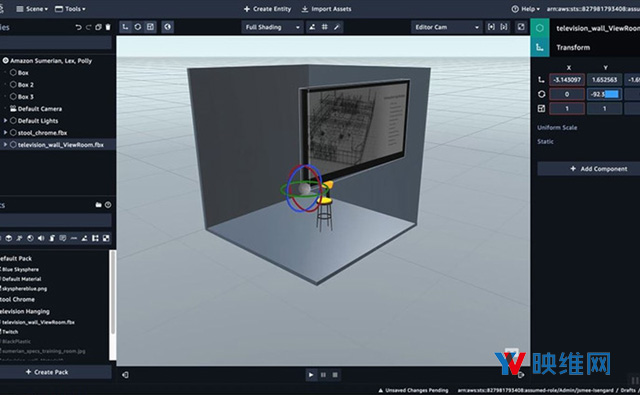640x395 pixels.
Task: Click the X translation input field
Action: pyautogui.click(x=567, y=80)
